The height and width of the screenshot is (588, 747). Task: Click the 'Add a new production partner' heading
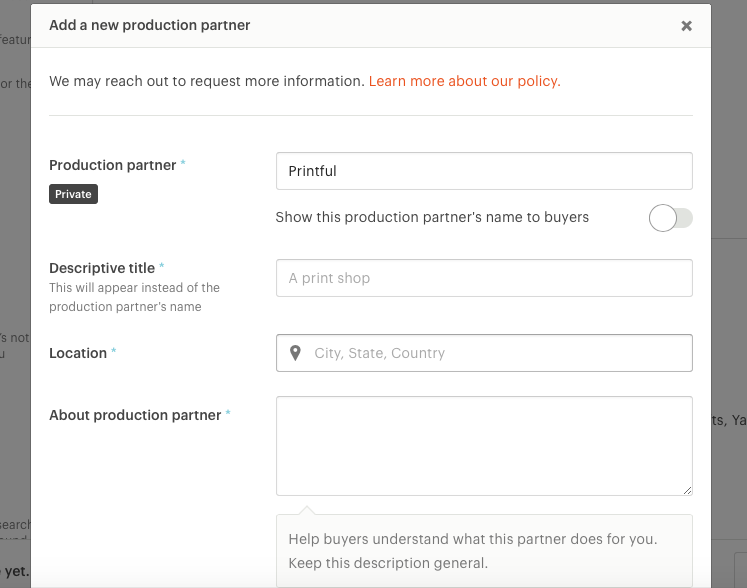click(x=150, y=25)
